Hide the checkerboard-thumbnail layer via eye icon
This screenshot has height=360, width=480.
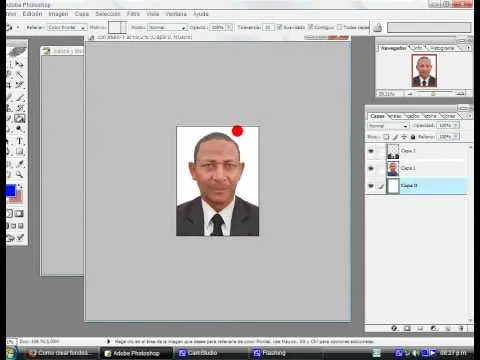pos(371,151)
